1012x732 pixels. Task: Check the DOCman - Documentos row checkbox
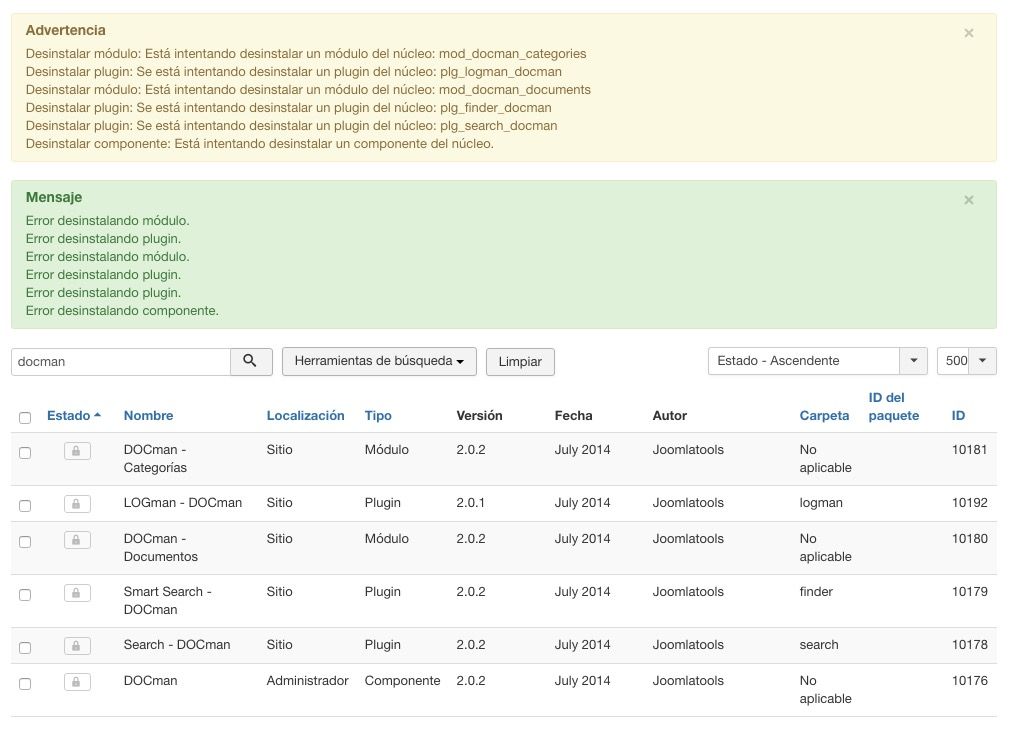pos(25,542)
